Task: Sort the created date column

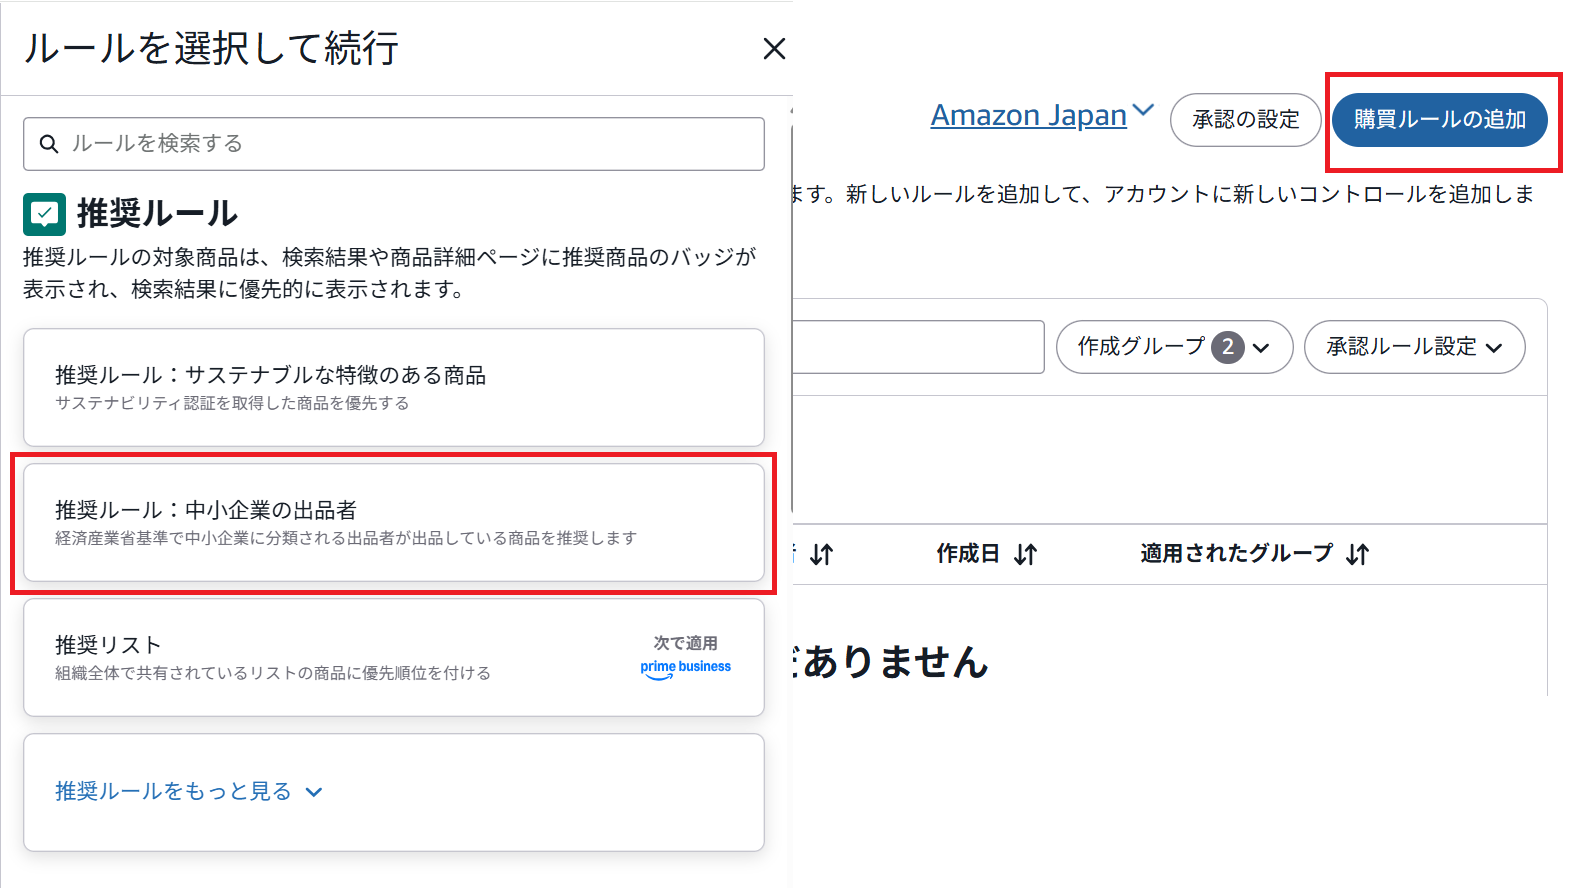Action: click(x=1026, y=554)
